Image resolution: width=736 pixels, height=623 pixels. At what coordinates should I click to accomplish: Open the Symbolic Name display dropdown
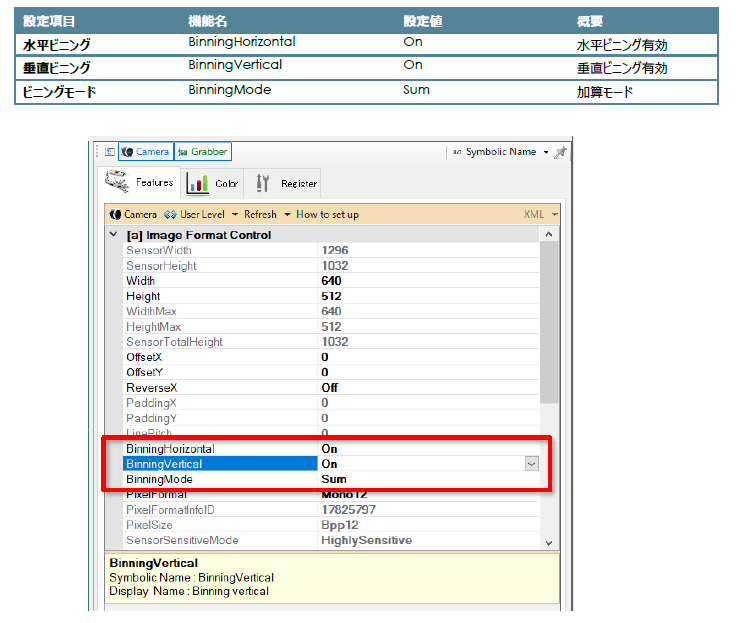point(501,152)
